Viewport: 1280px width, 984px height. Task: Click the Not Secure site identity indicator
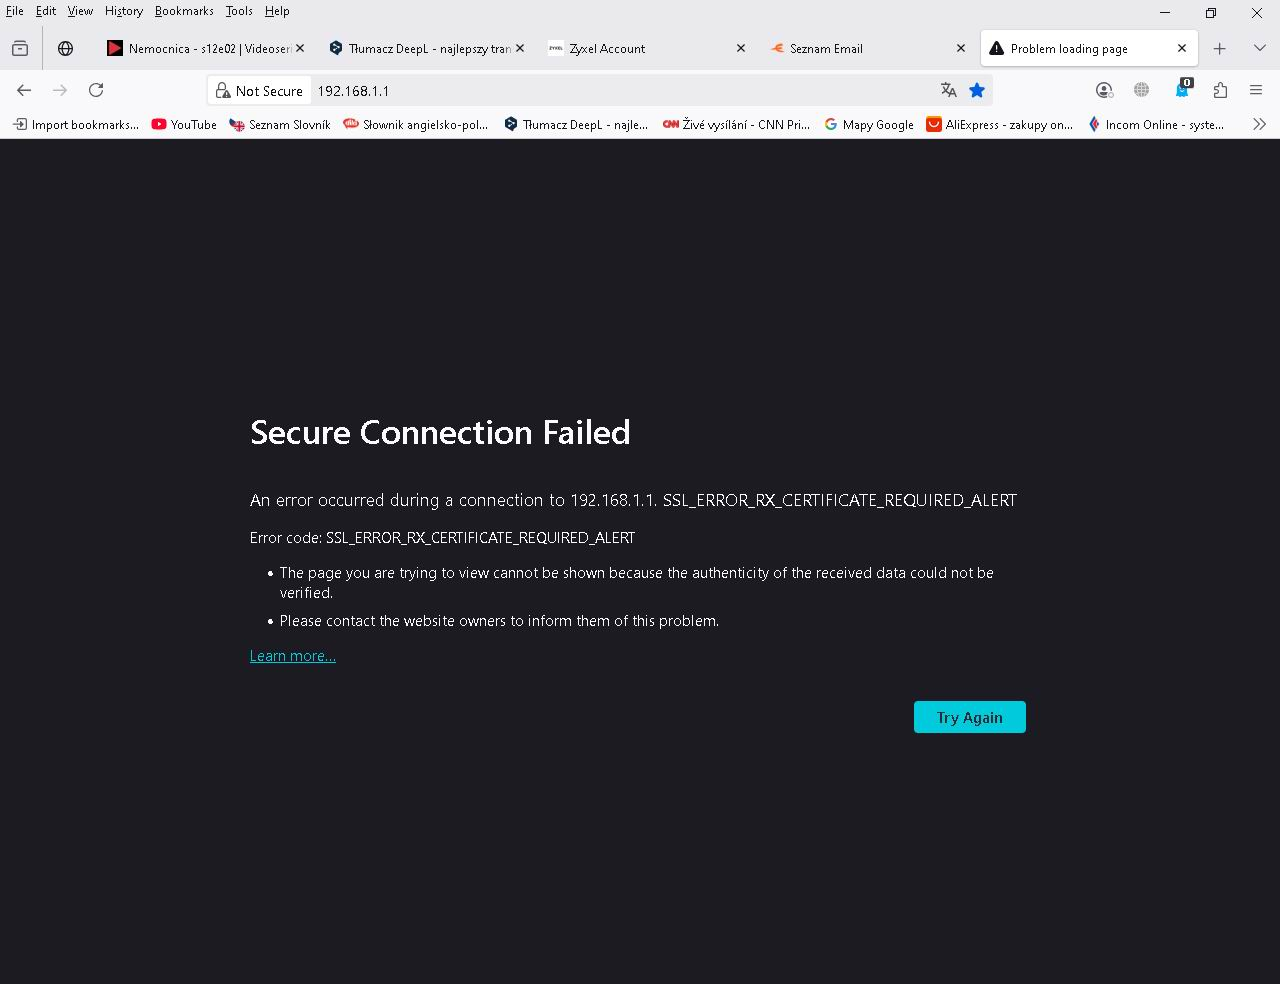[x=259, y=90]
